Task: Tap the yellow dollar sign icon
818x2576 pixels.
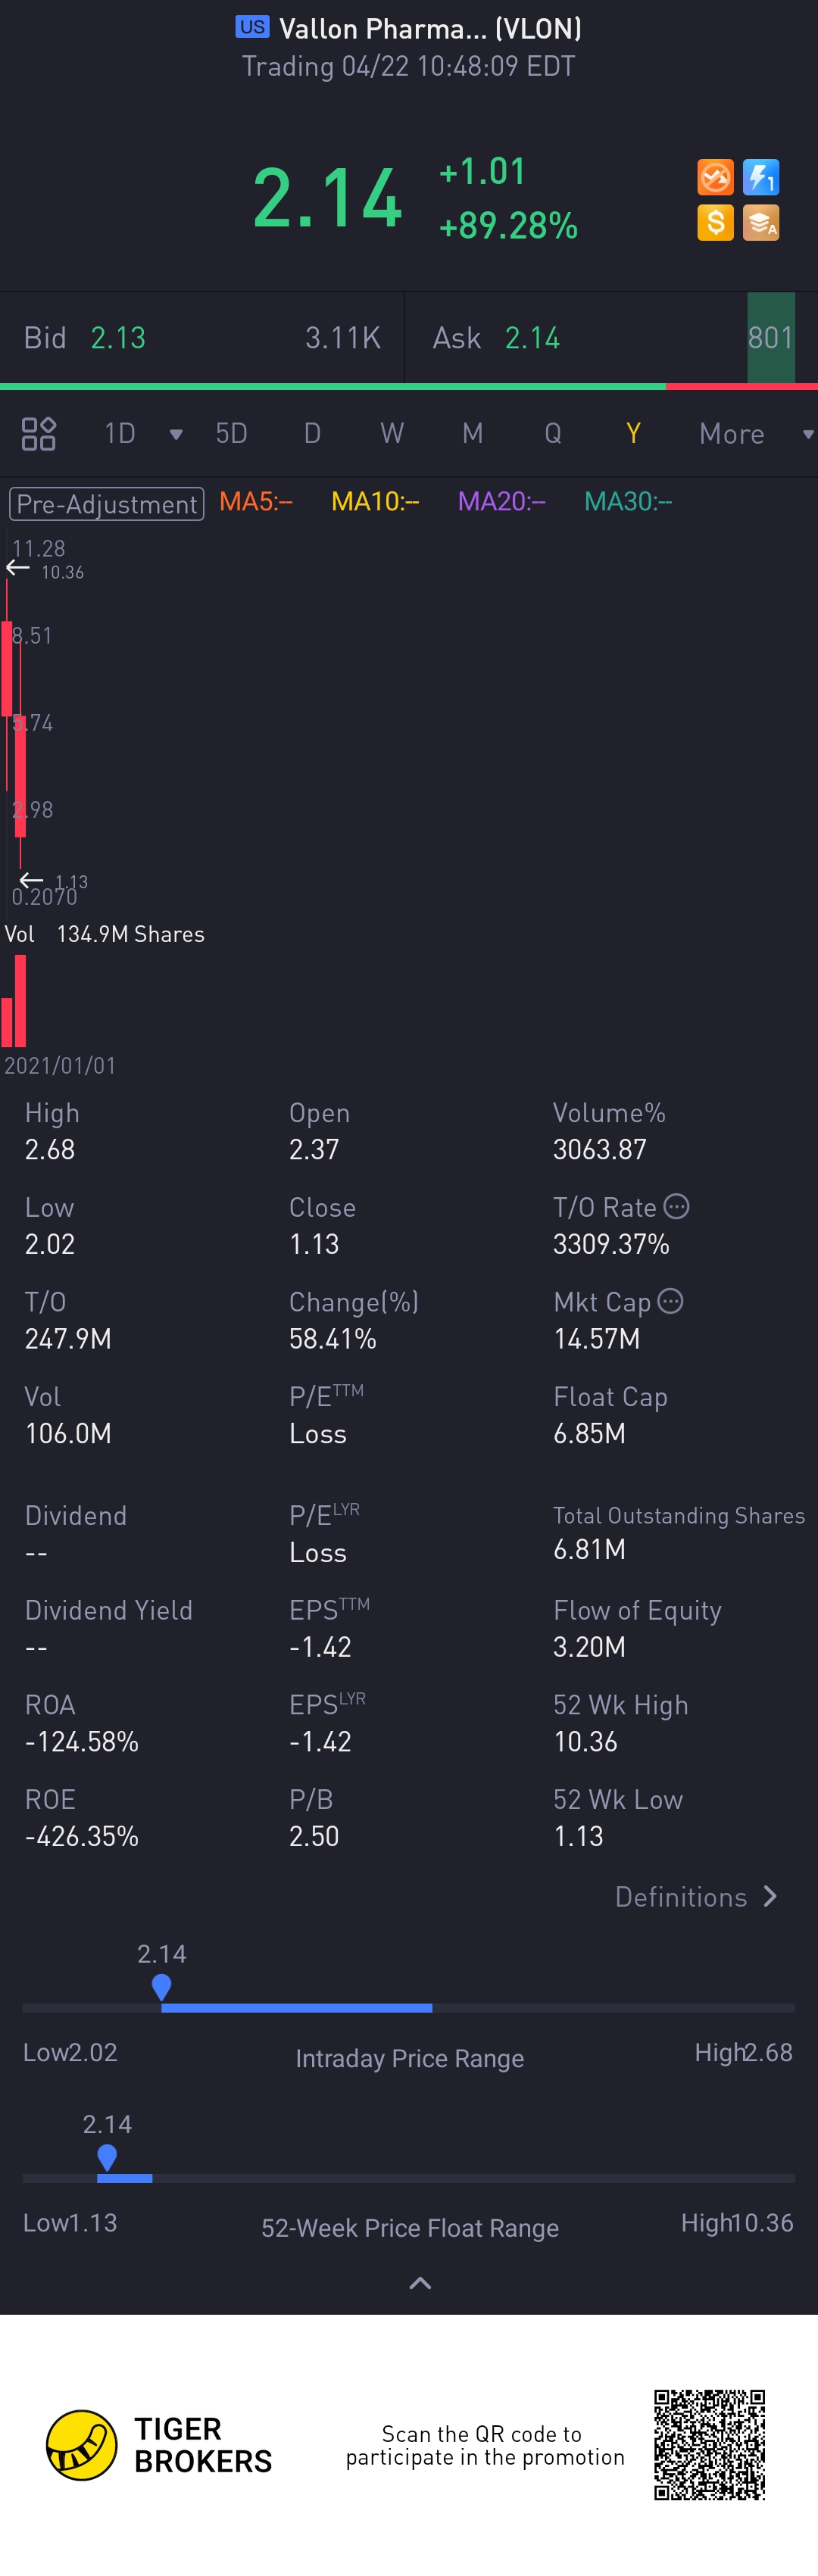Action: [715, 222]
